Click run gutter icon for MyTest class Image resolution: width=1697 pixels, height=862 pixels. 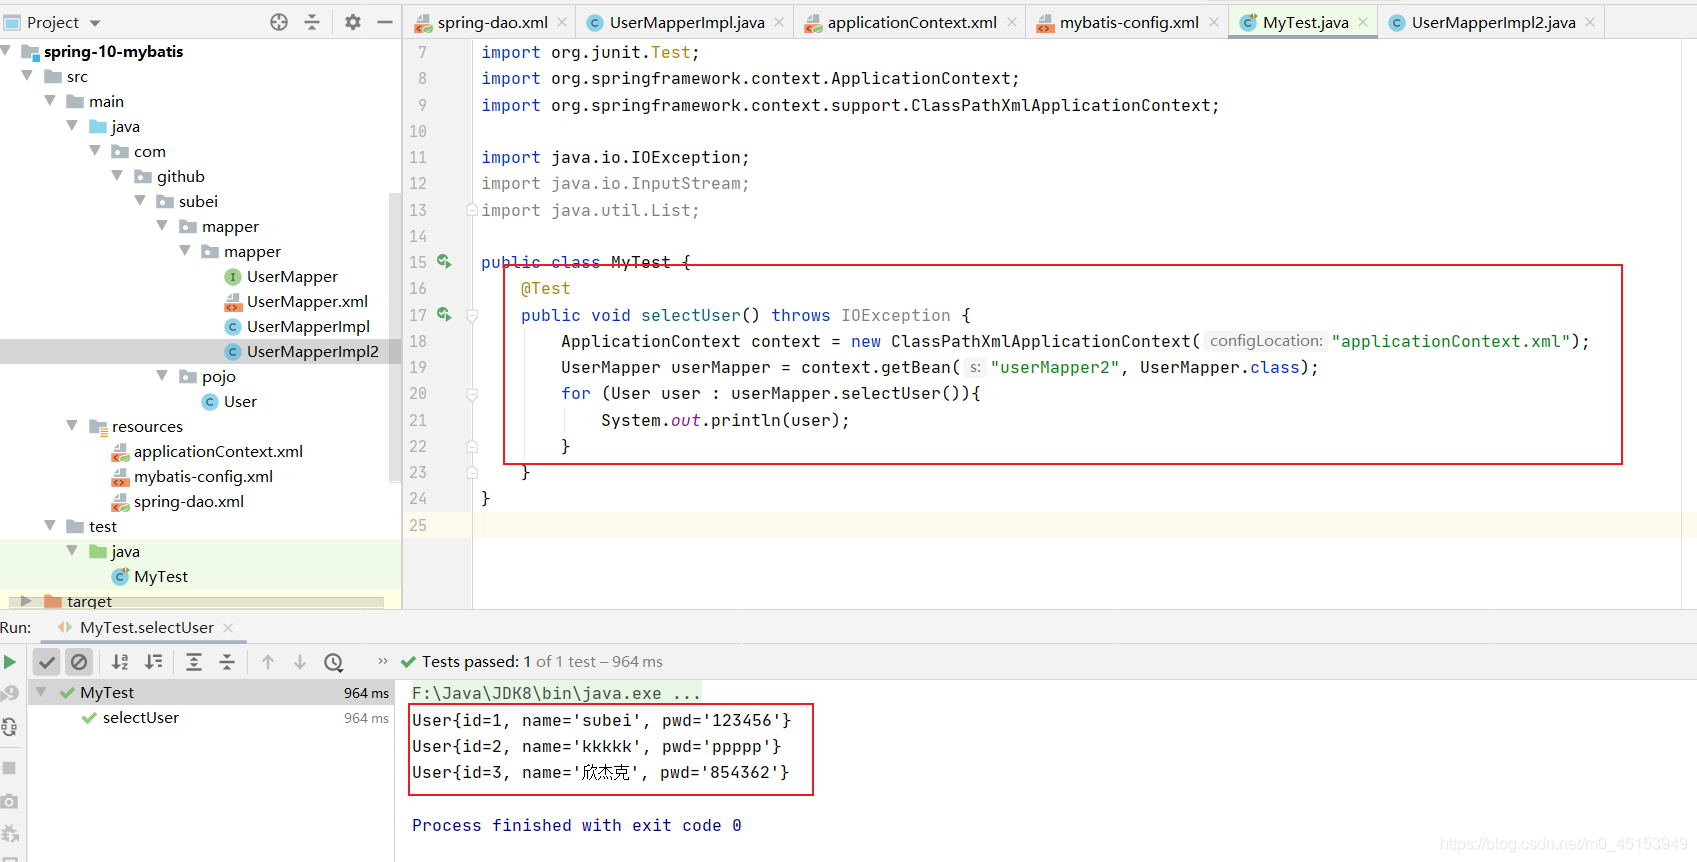point(444,262)
